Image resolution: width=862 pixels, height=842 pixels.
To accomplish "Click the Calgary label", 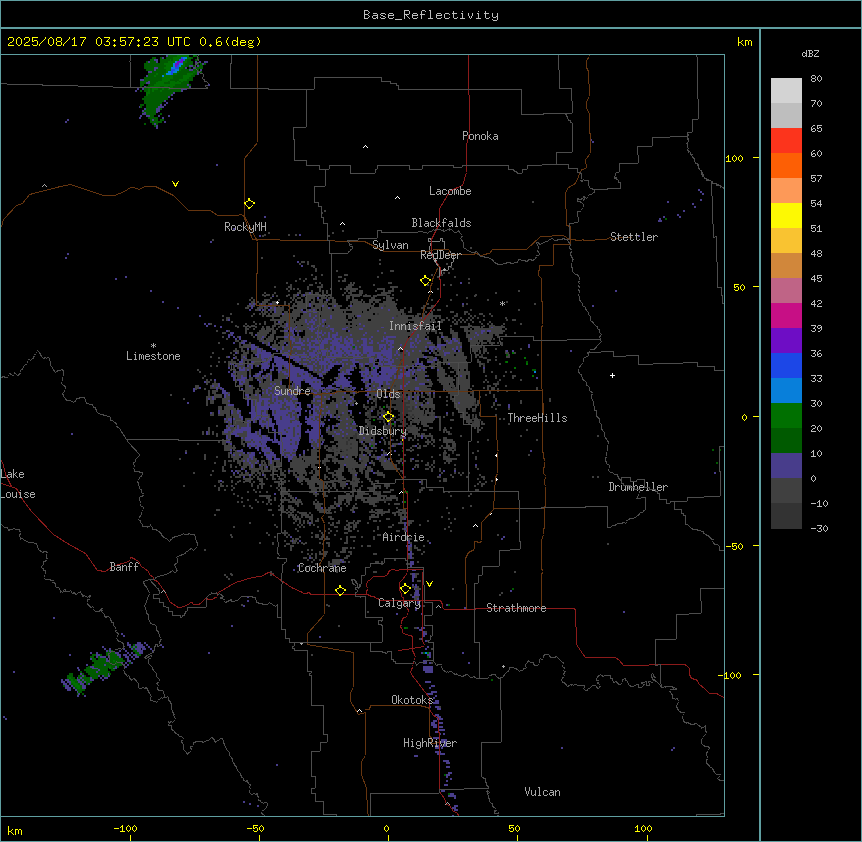I will [x=399, y=603].
